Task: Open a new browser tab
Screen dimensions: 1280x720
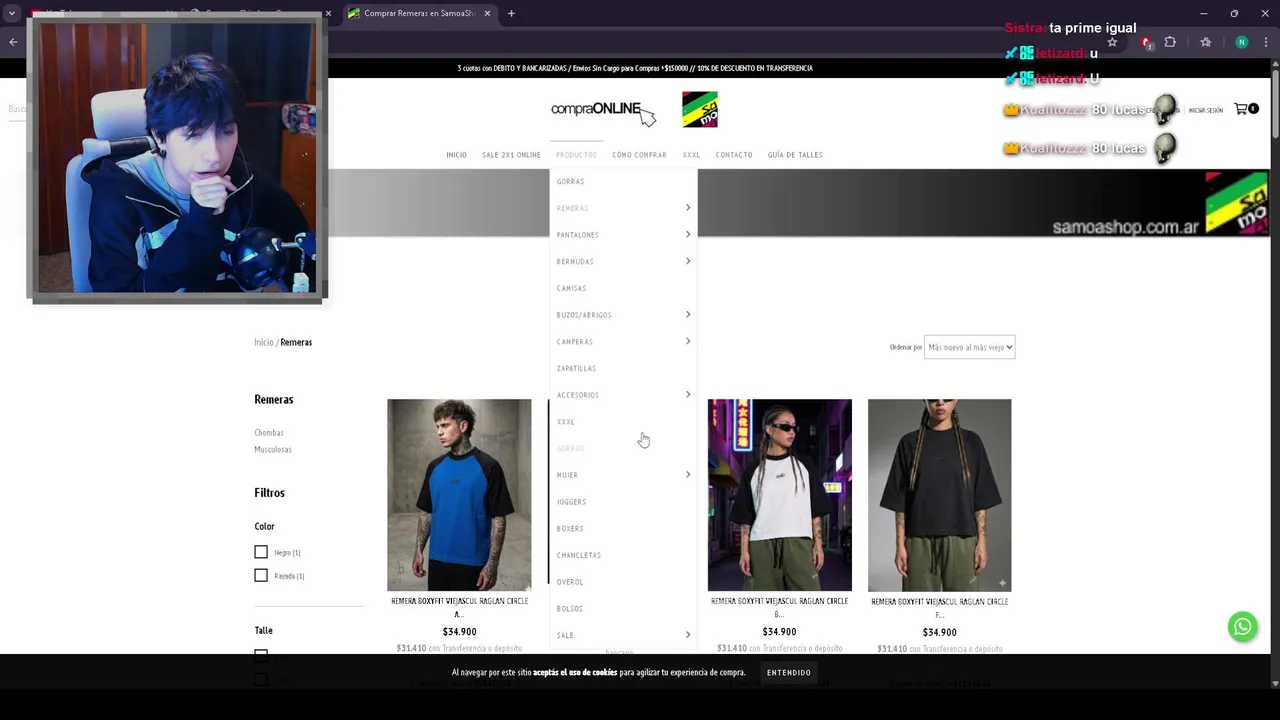Action: point(511,13)
